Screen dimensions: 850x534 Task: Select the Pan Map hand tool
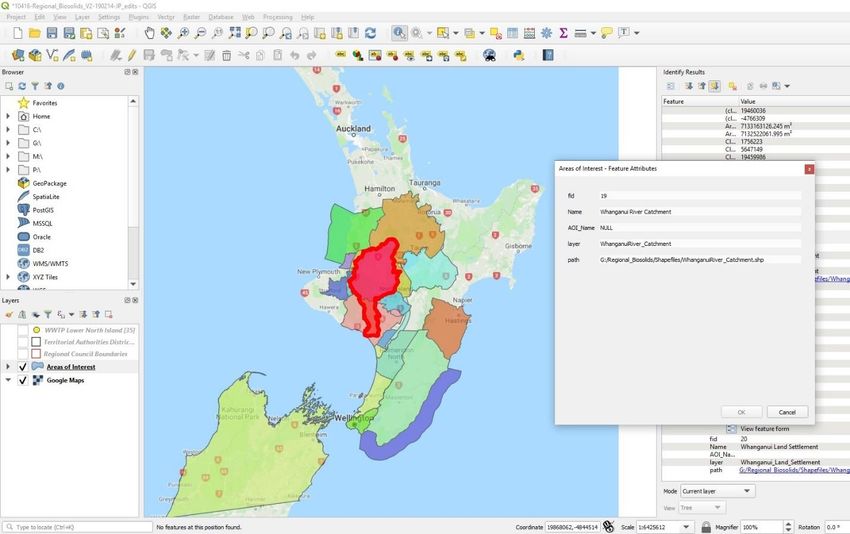[x=149, y=33]
